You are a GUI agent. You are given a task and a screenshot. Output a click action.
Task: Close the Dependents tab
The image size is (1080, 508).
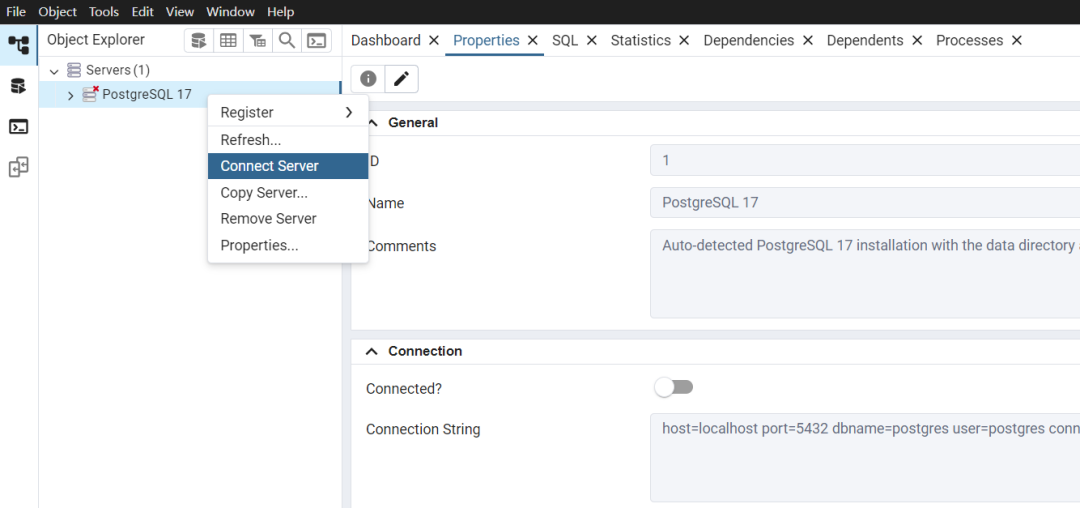917,41
